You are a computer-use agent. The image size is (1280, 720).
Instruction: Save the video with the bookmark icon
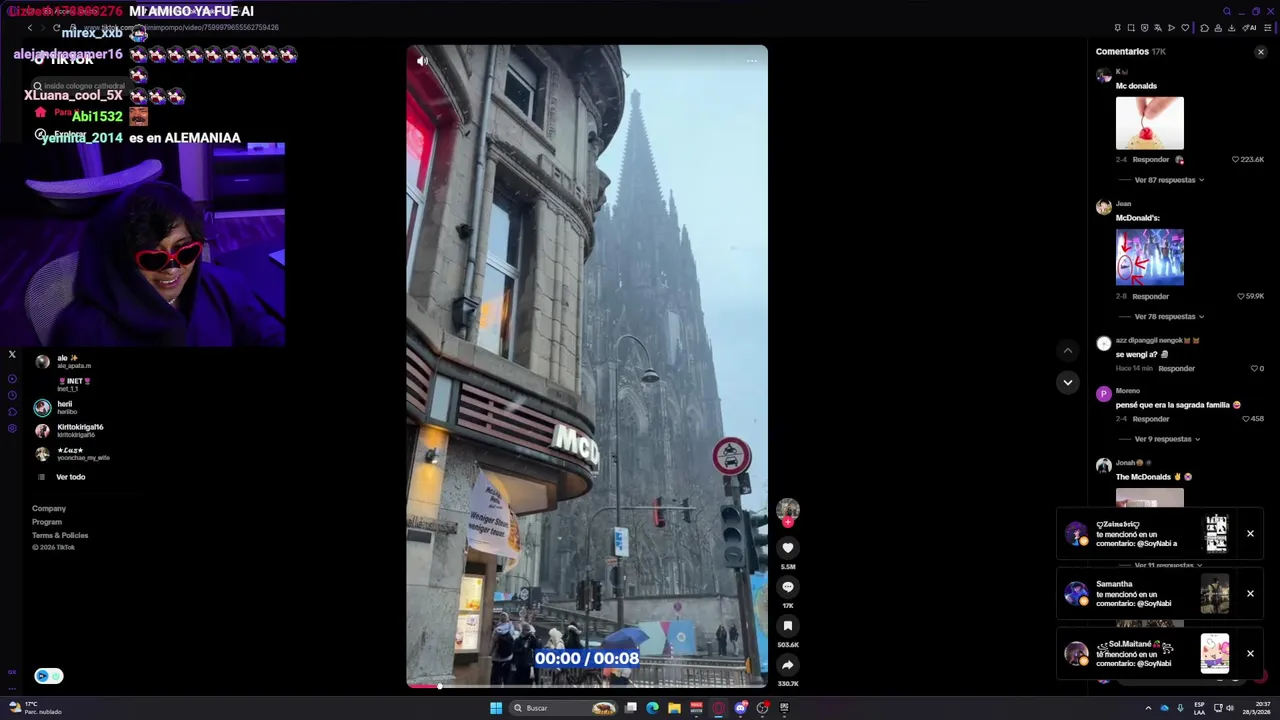tap(788, 626)
